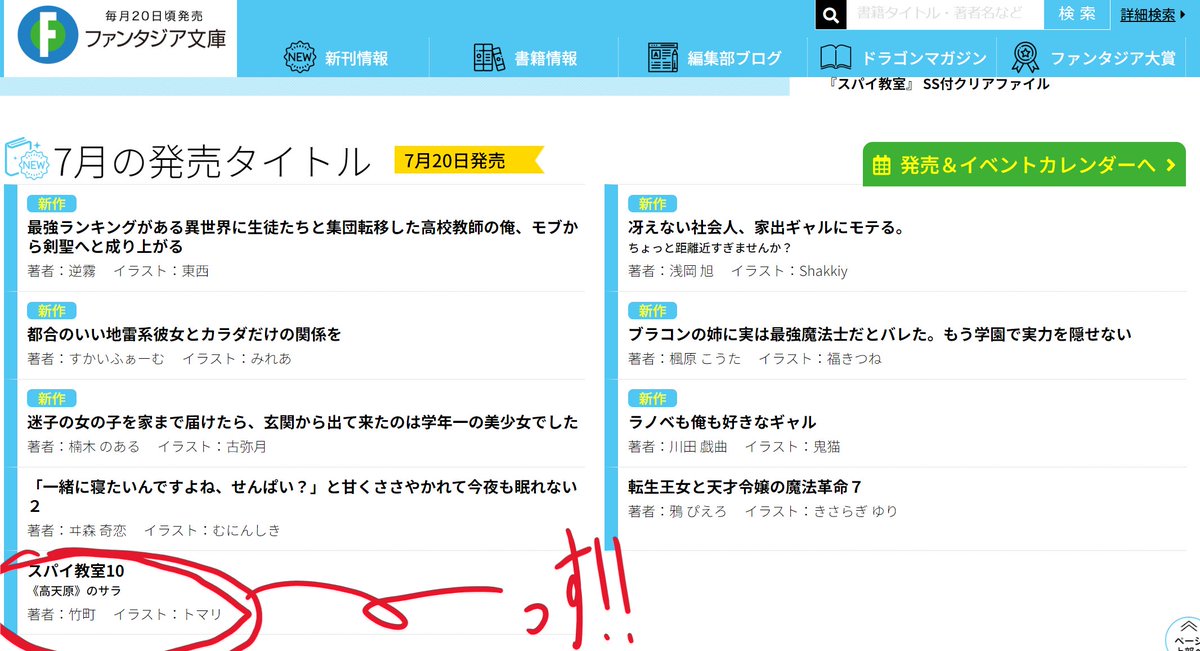Open 都合のいい地雷系彼女とカラダだけの関係を title

[x=184, y=334]
